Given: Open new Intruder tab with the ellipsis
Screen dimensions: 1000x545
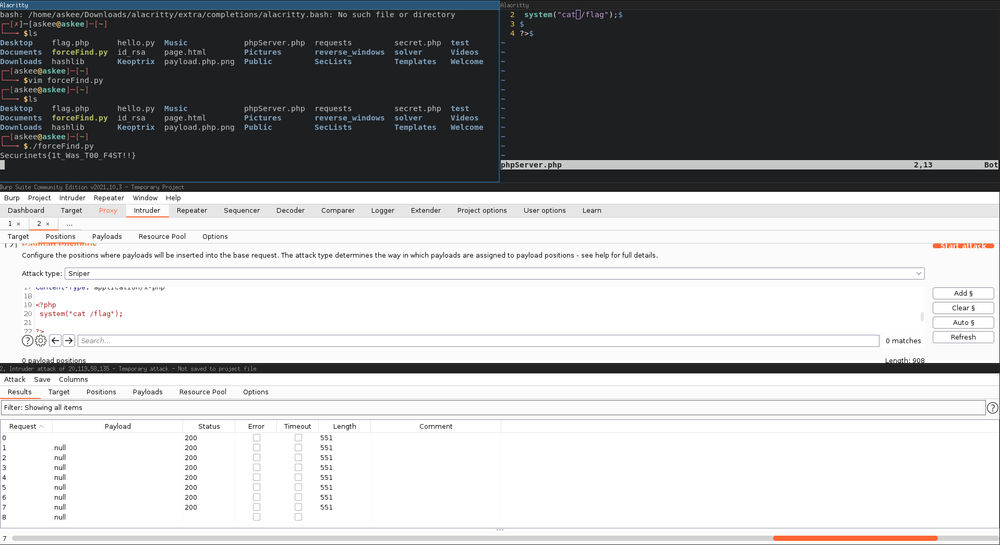Looking at the screenshot, I should (x=70, y=224).
